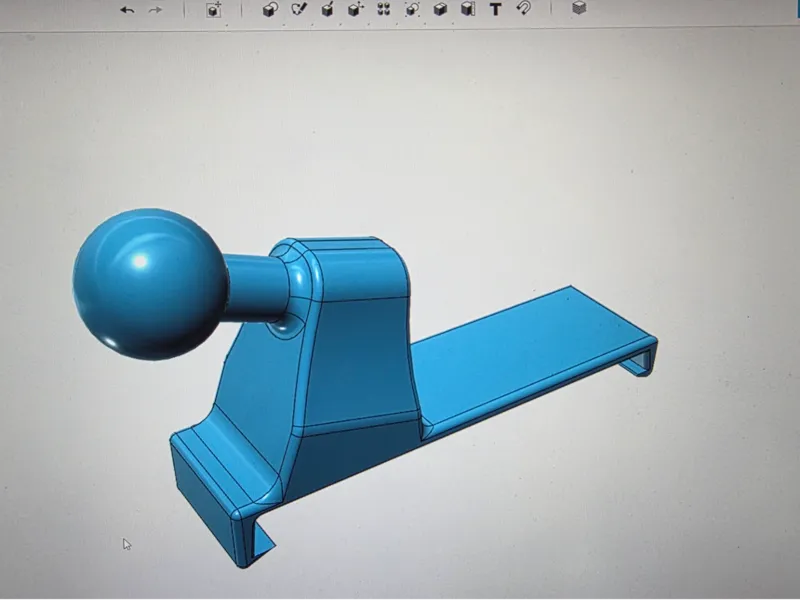Select the sketch pencil tool
Image resolution: width=800 pixels, height=600 pixels.
pos(299,9)
